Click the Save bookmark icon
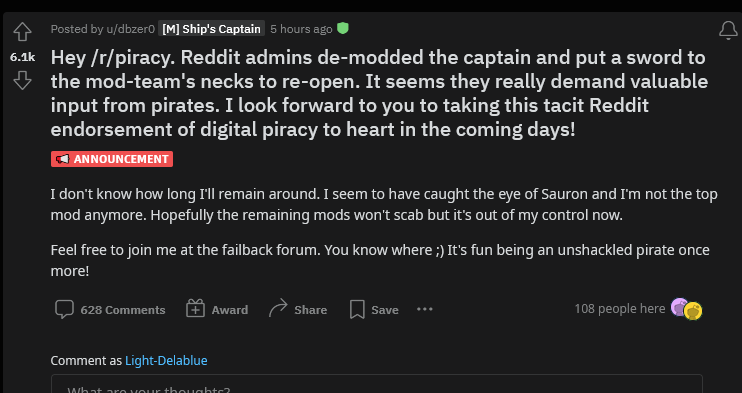The height and width of the screenshot is (393, 742). (x=357, y=309)
